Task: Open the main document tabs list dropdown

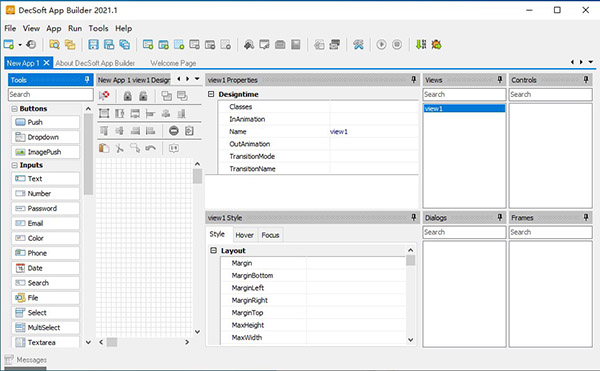Action: (591, 62)
